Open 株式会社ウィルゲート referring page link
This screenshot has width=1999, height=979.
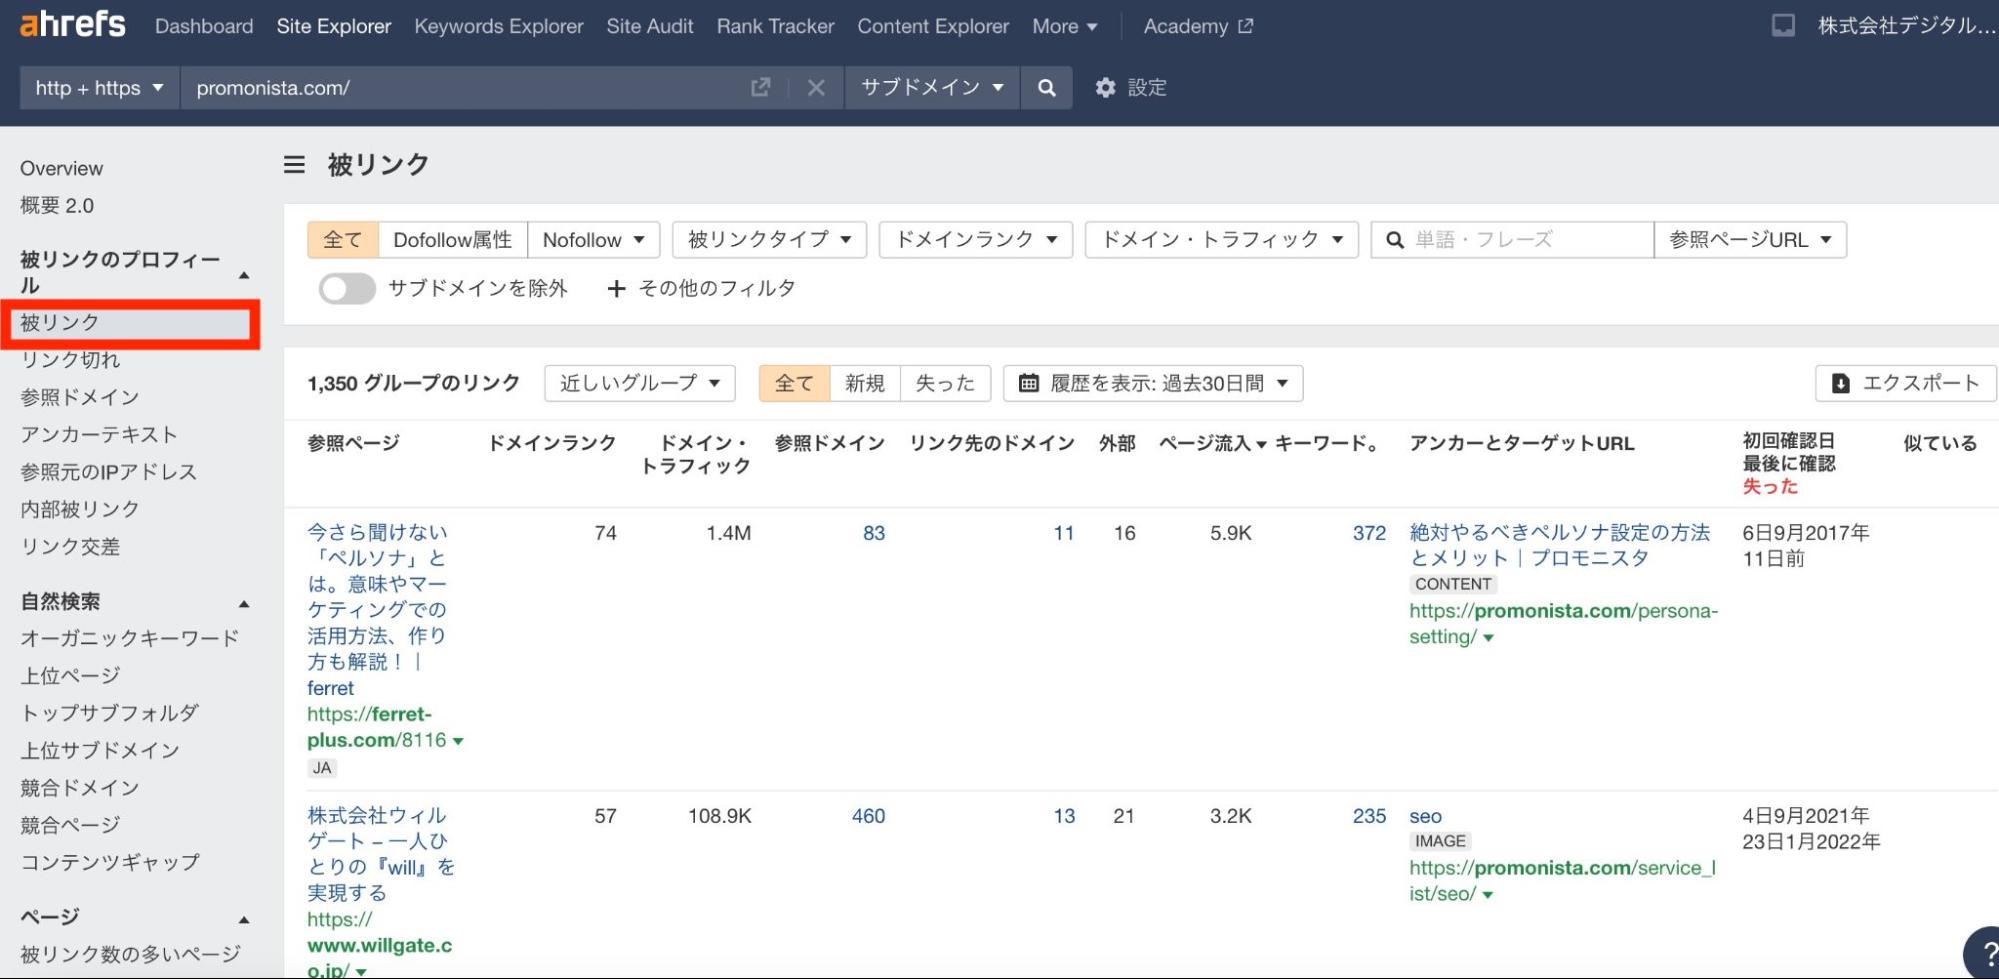pyautogui.click(x=380, y=854)
